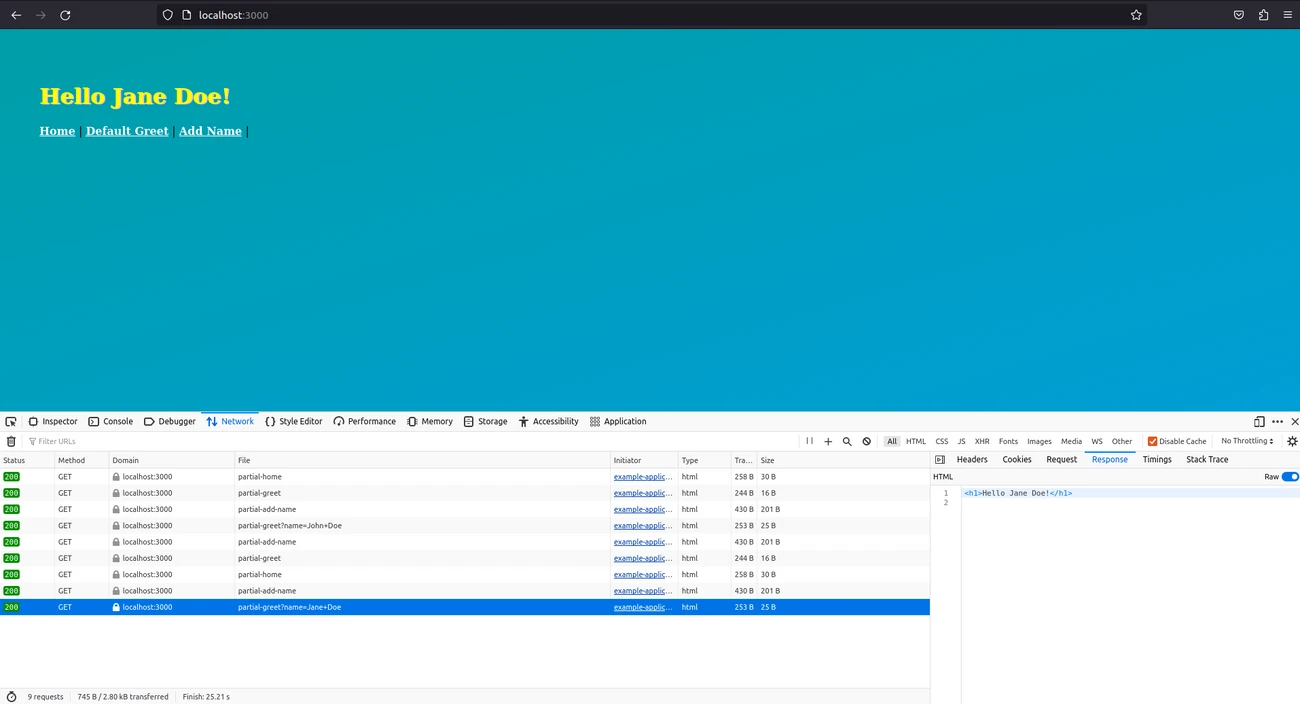The image size is (1300, 704).
Task: Close the developer tools with the X icon
Action: coord(1295,422)
